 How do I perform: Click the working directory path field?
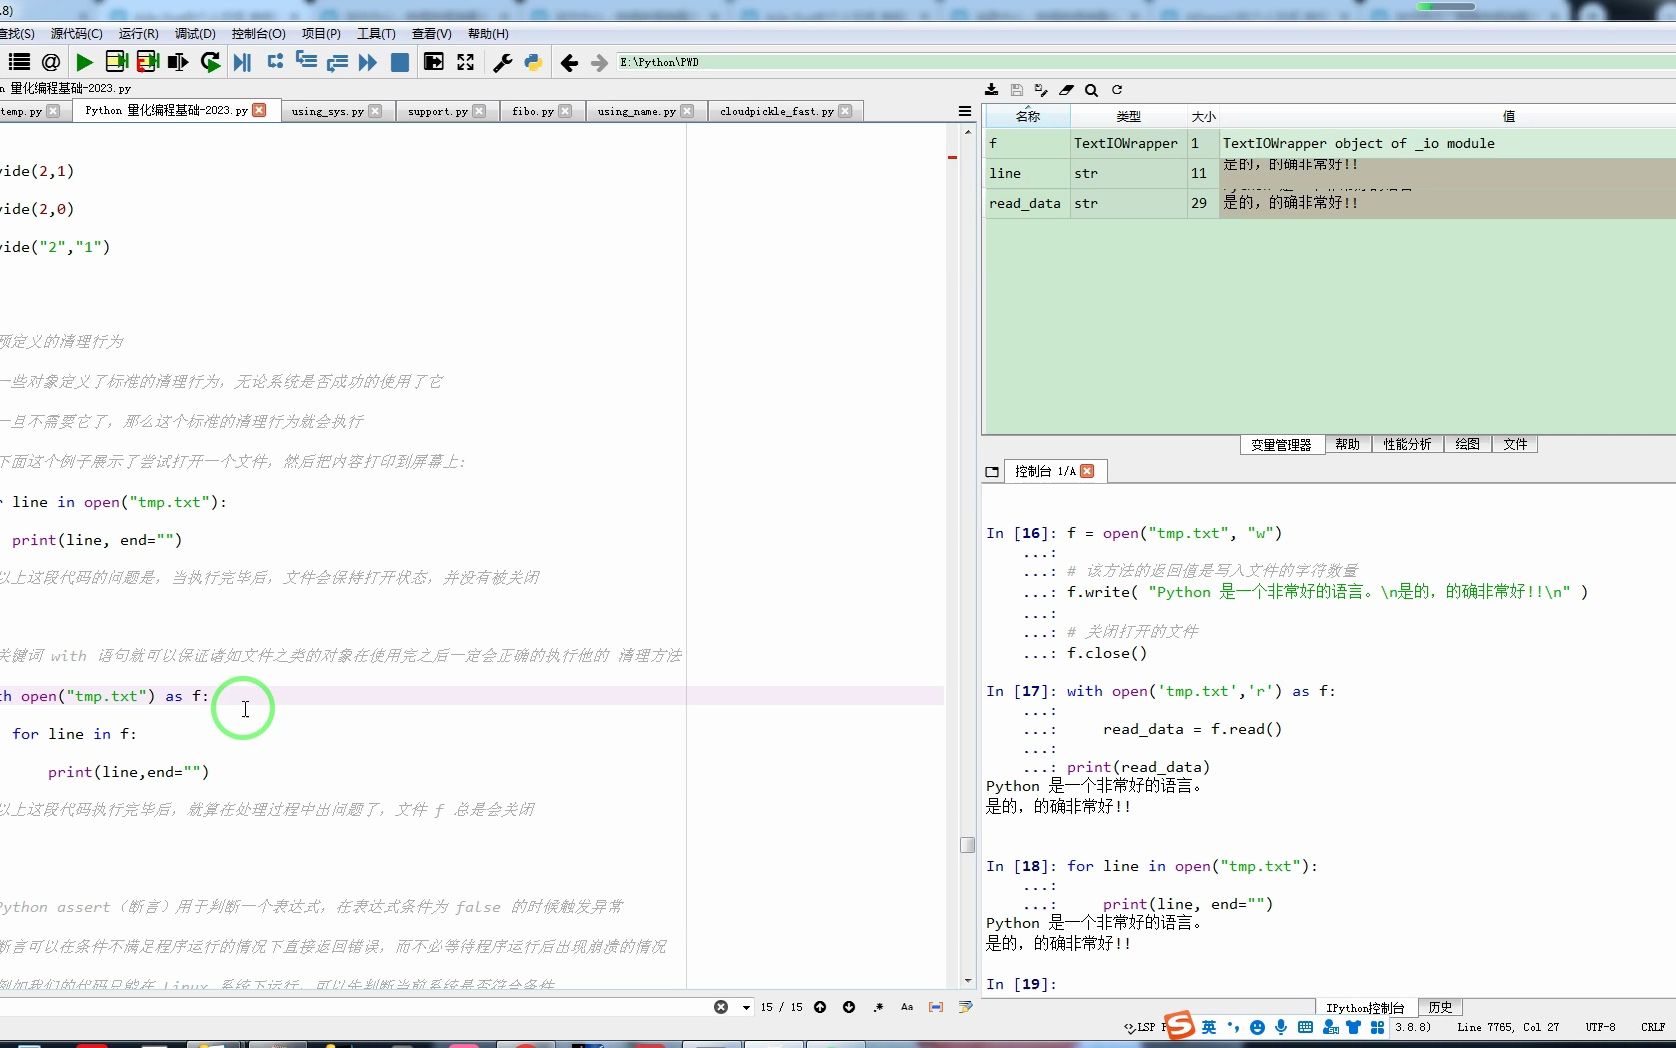[1145, 62]
